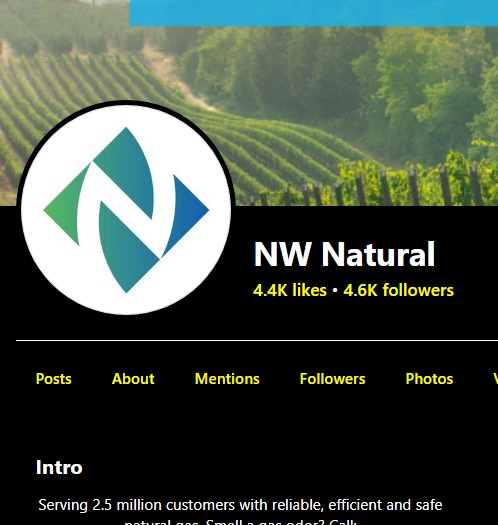Open the NW Natural profile picture logo
This screenshot has width=498, height=525.
[126, 210]
